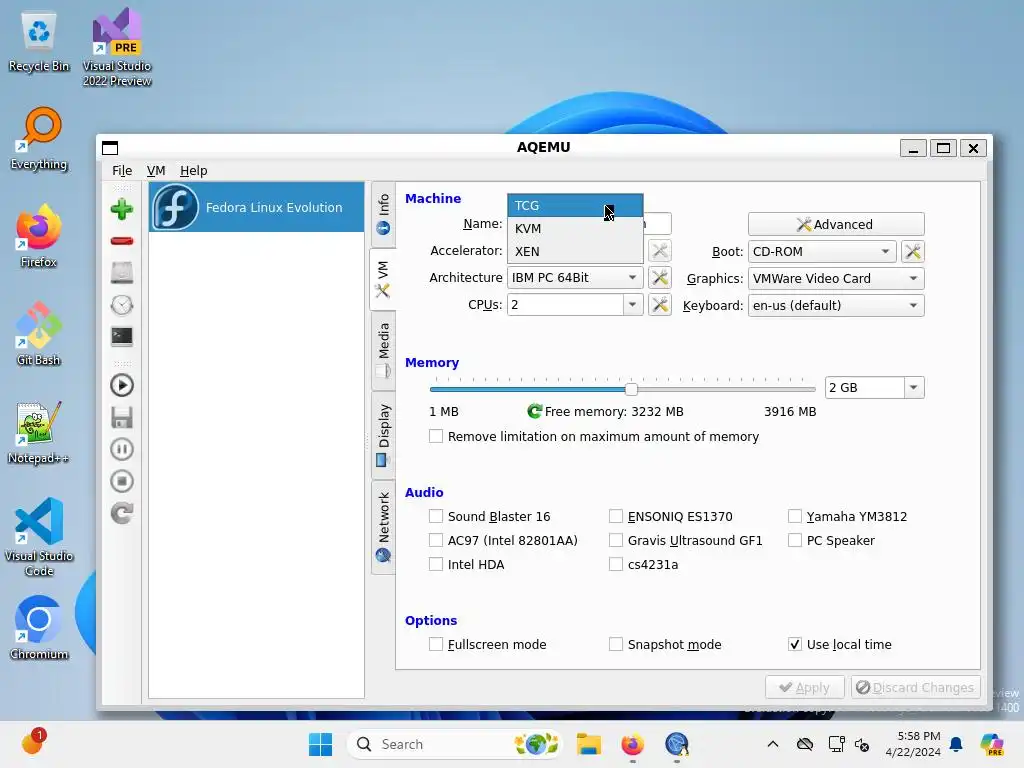Open the File menu
Image resolution: width=1024 pixels, height=768 pixels.
[122, 170]
